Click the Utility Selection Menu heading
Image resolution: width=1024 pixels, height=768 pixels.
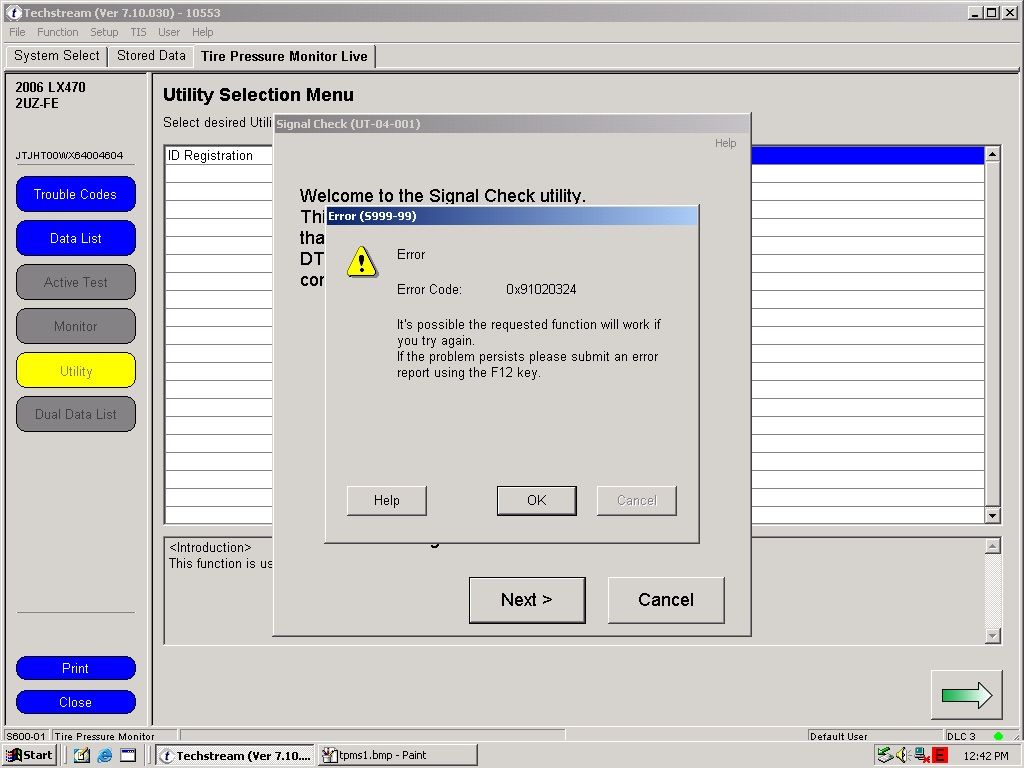258,95
